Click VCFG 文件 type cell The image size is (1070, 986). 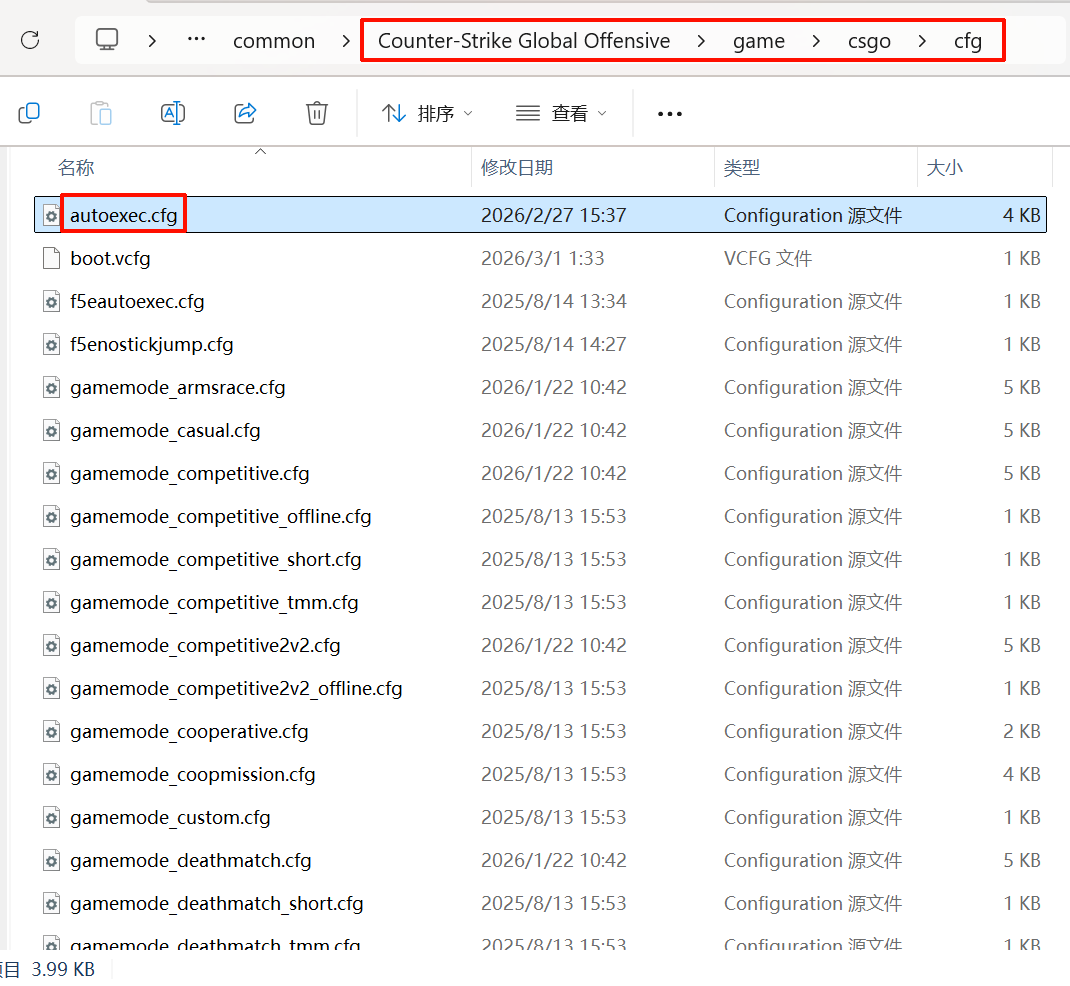[x=768, y=259]
